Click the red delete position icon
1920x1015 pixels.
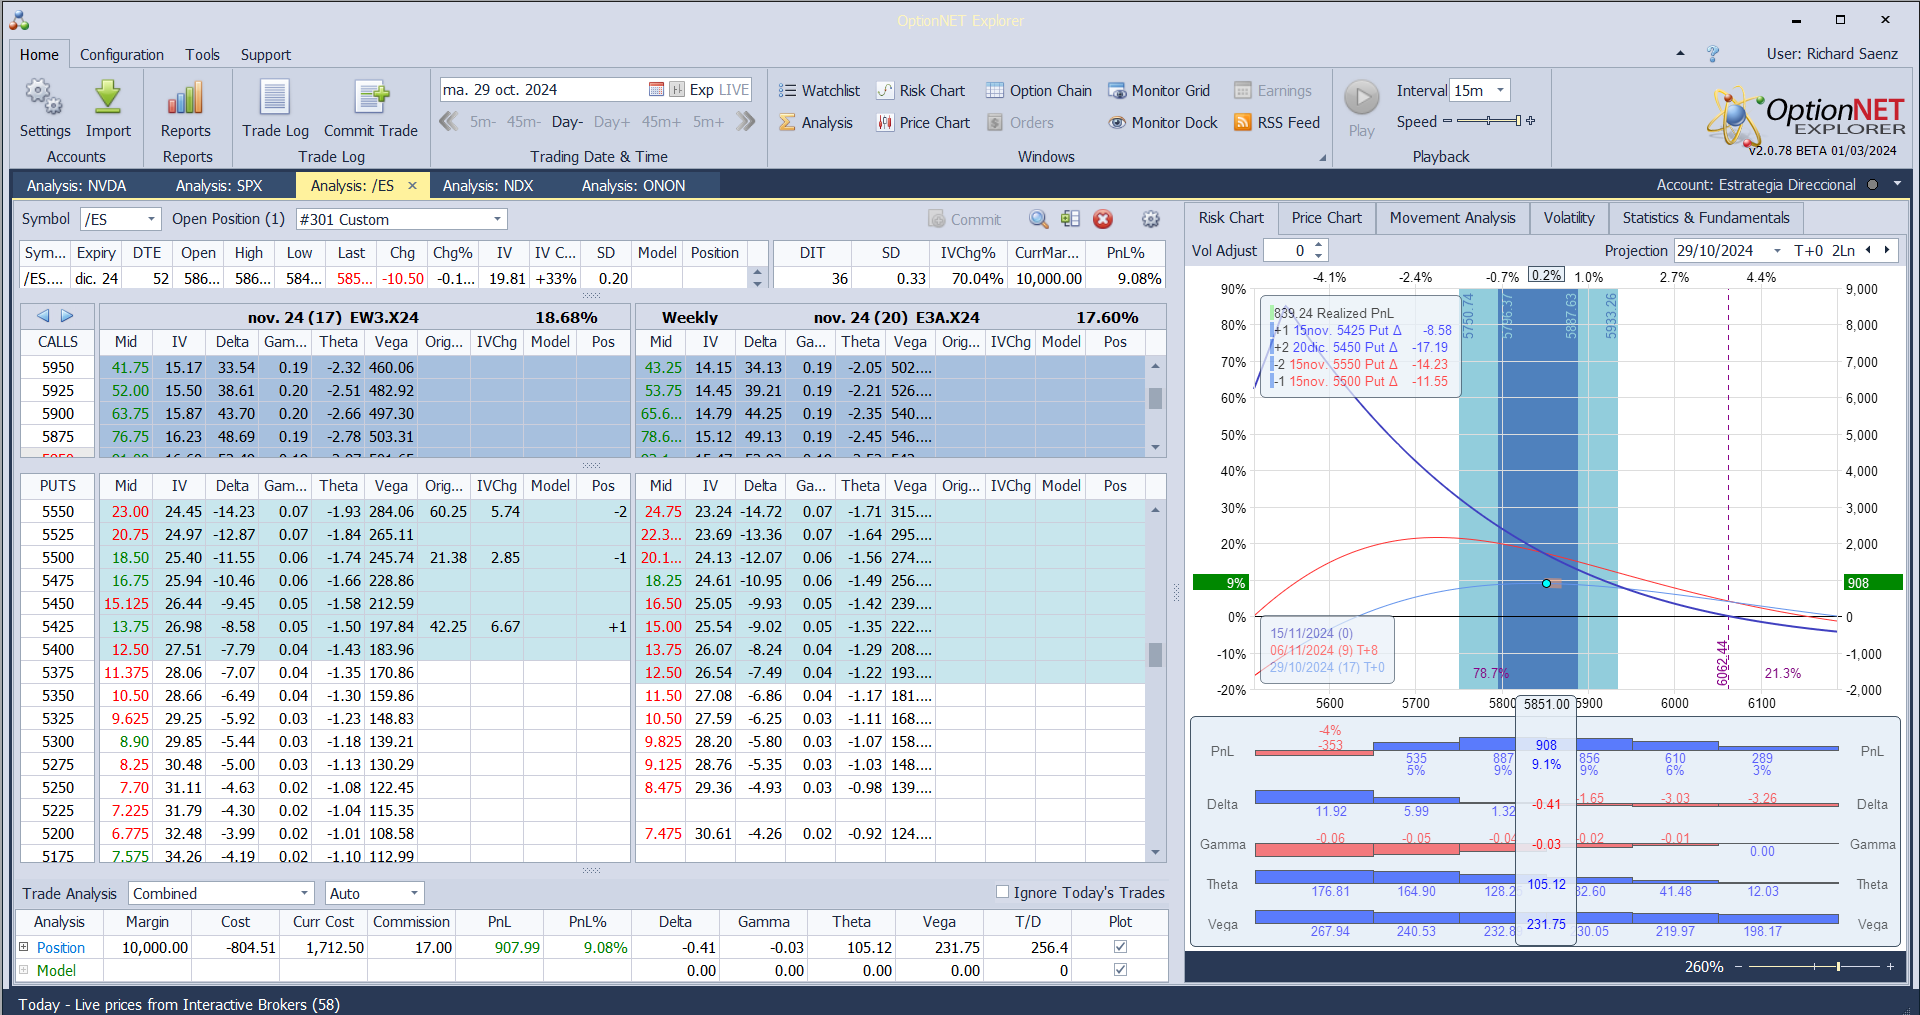[x=1103, y=219]
